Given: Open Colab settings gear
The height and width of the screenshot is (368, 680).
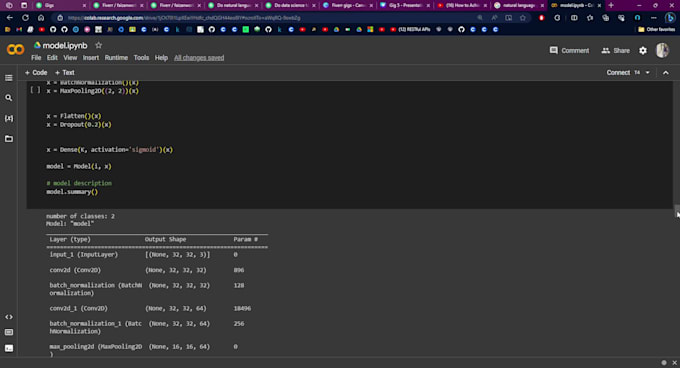Looking at the screenshot, I should [x=643, y=51].
